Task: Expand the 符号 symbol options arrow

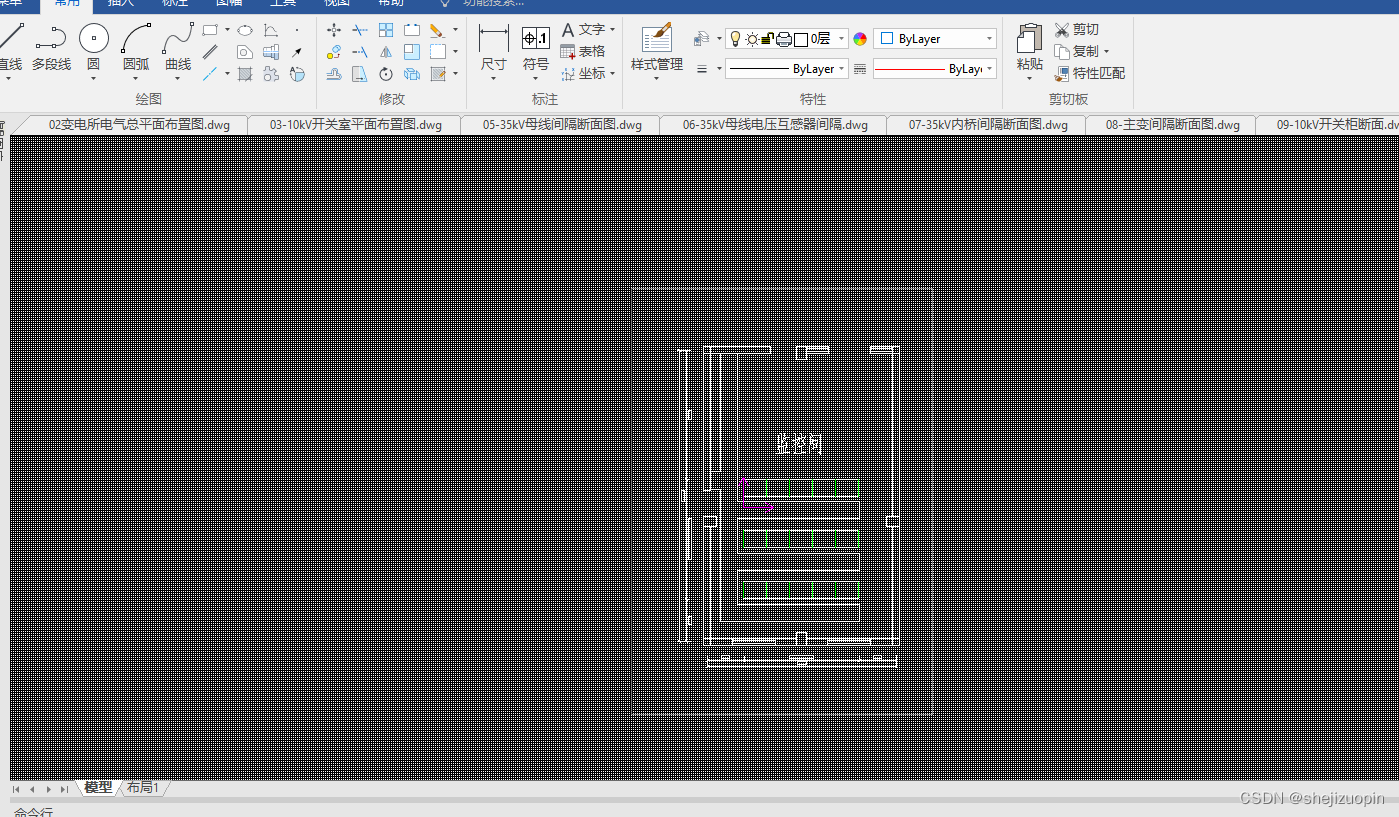Action: pyautogui.click(x=536, y=79)
